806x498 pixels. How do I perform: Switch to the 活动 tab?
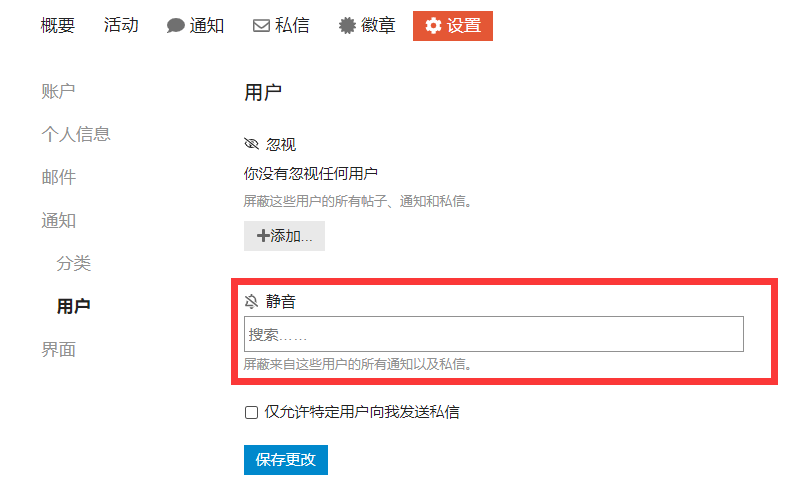121,25
